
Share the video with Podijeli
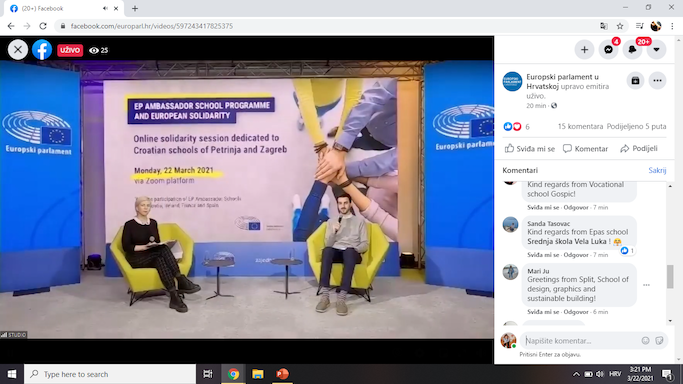[x=639, y=148]
